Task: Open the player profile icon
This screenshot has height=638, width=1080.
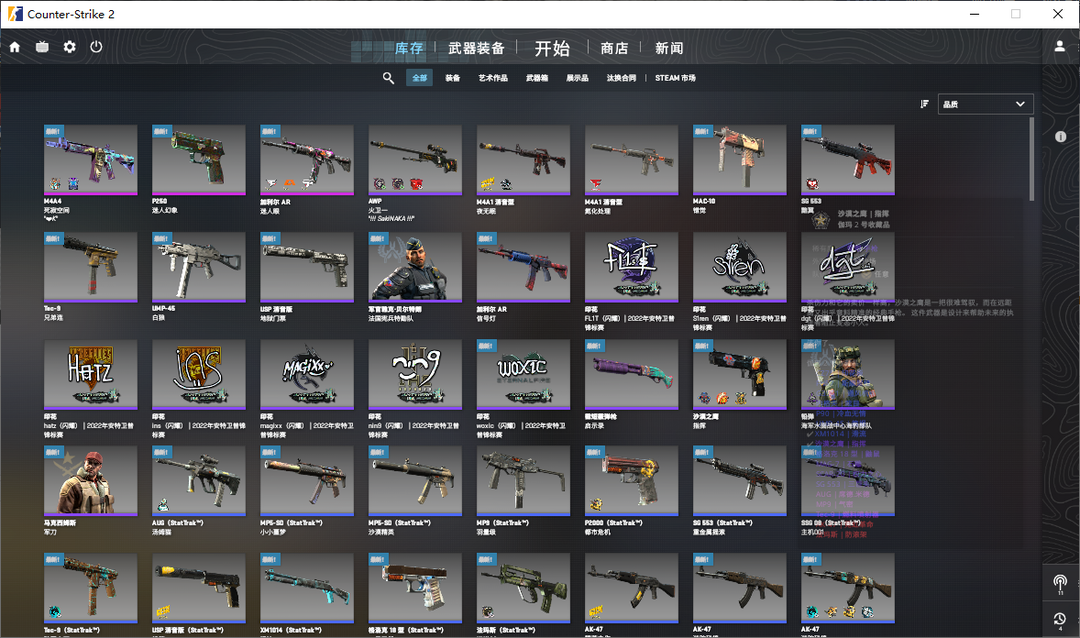Action: 1059,46
